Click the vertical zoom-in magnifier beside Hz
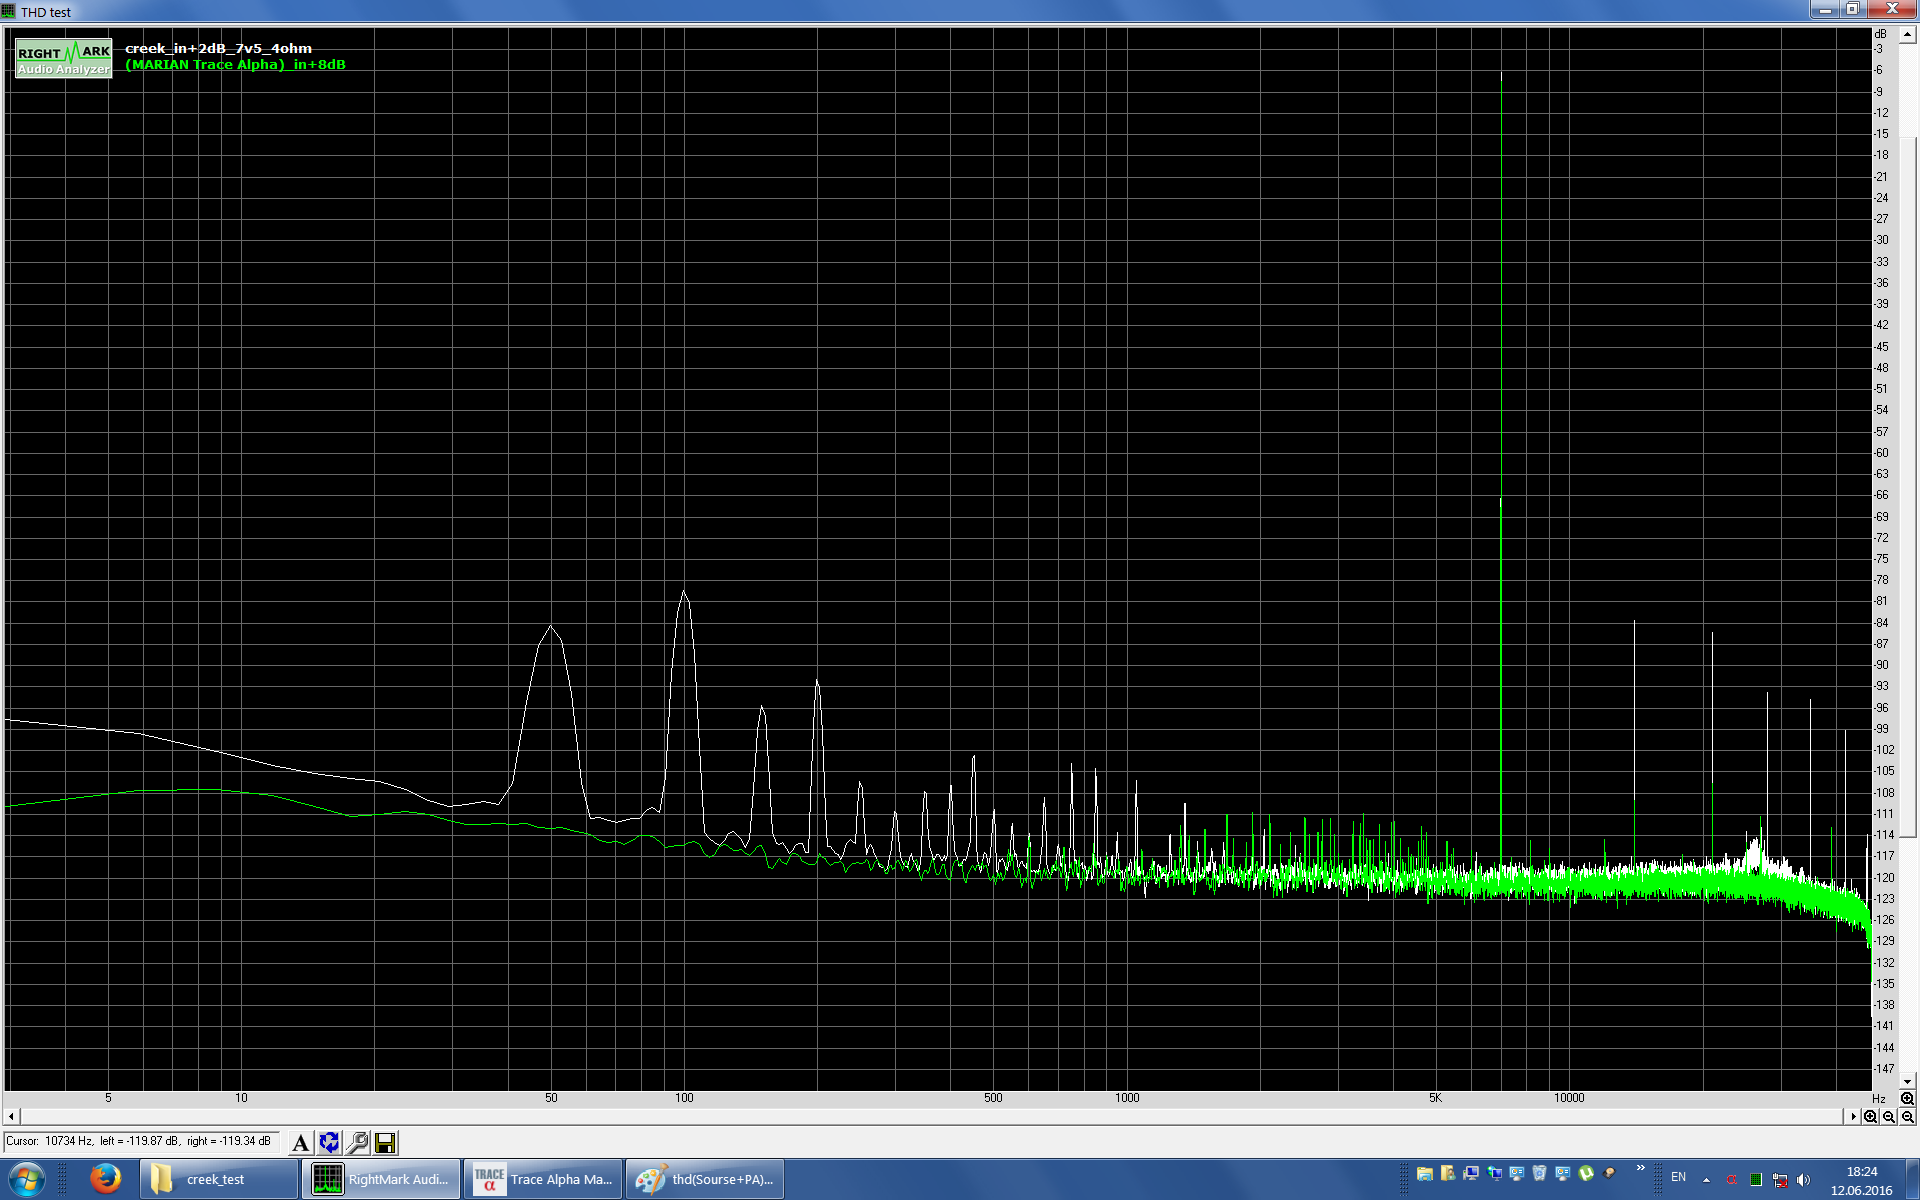Viewport: 1920px width, 1200px height. (x=1907, y=1098)
